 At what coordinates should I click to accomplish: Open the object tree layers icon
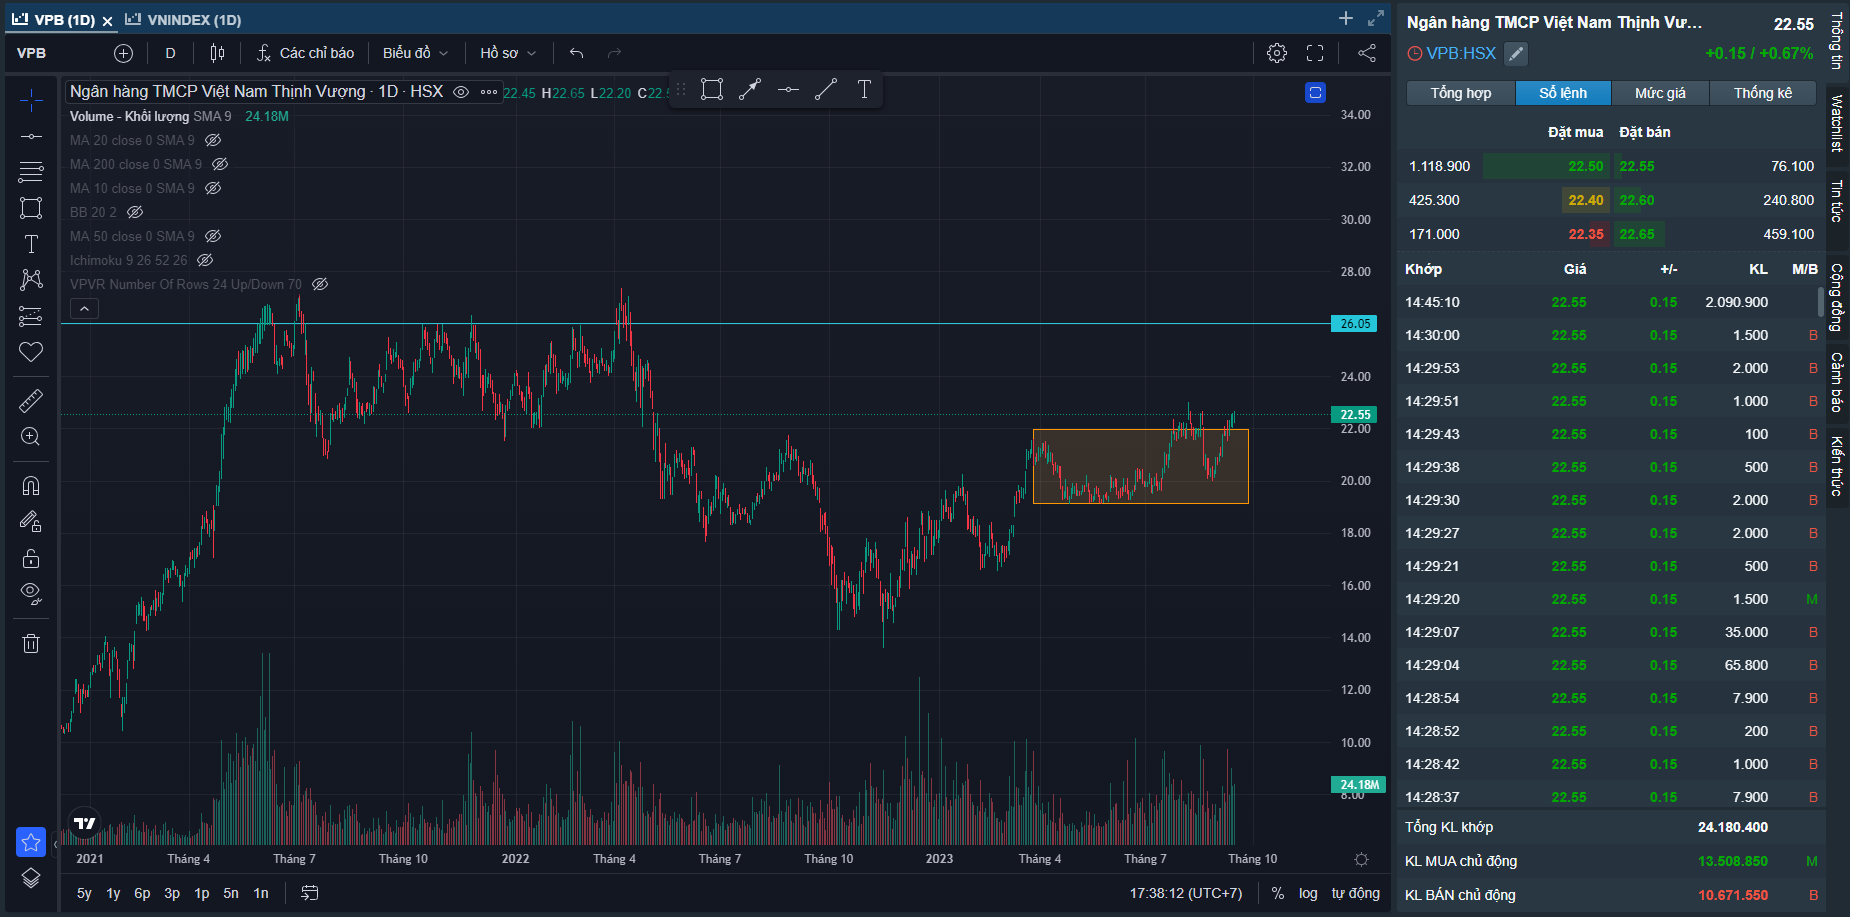pos(31,878)
